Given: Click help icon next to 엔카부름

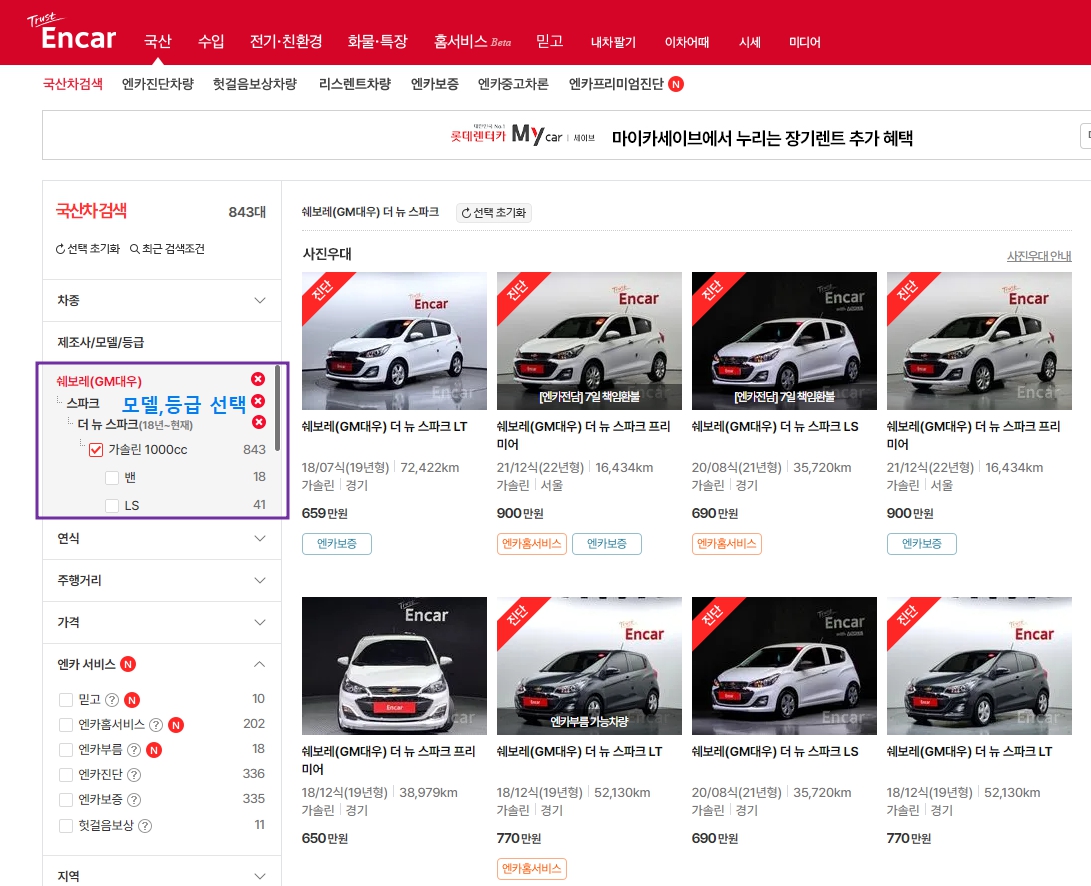Looking at the screenshot, I should (134, 750).
